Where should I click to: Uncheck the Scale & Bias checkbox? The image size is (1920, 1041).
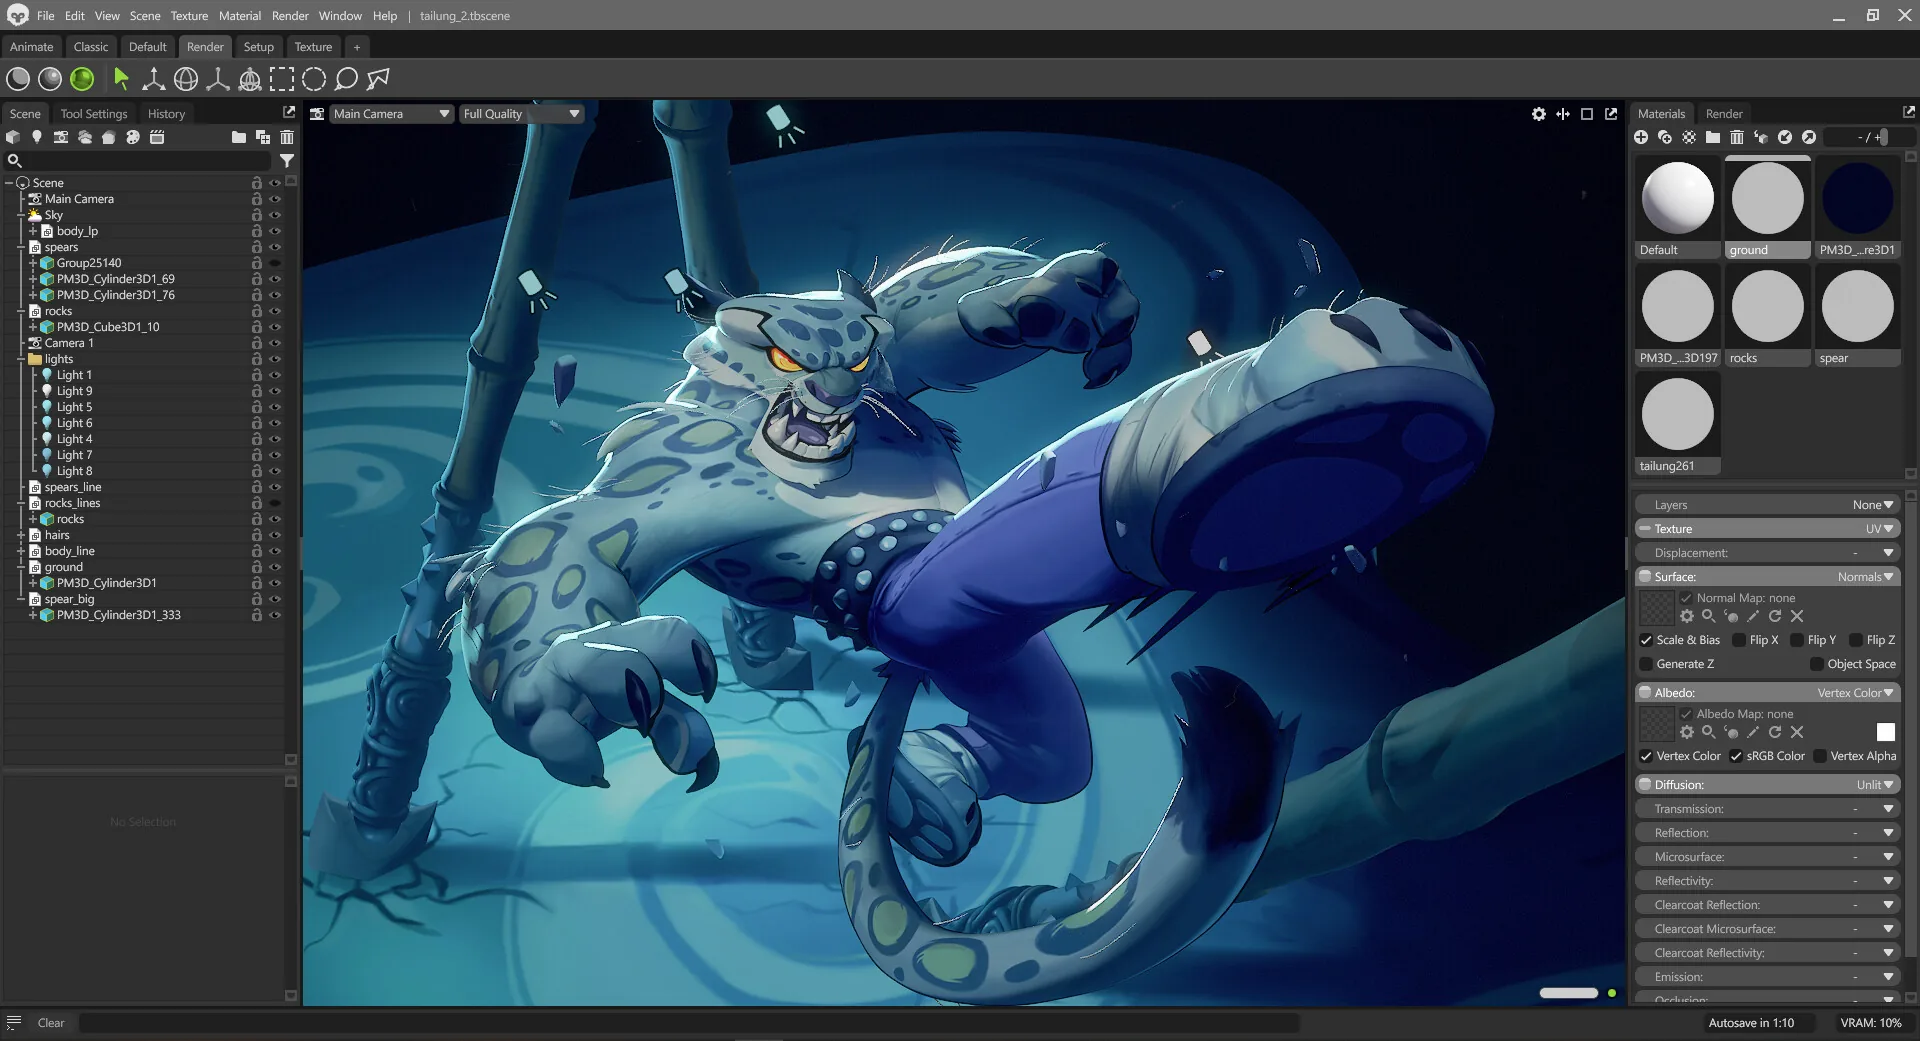1646,640
